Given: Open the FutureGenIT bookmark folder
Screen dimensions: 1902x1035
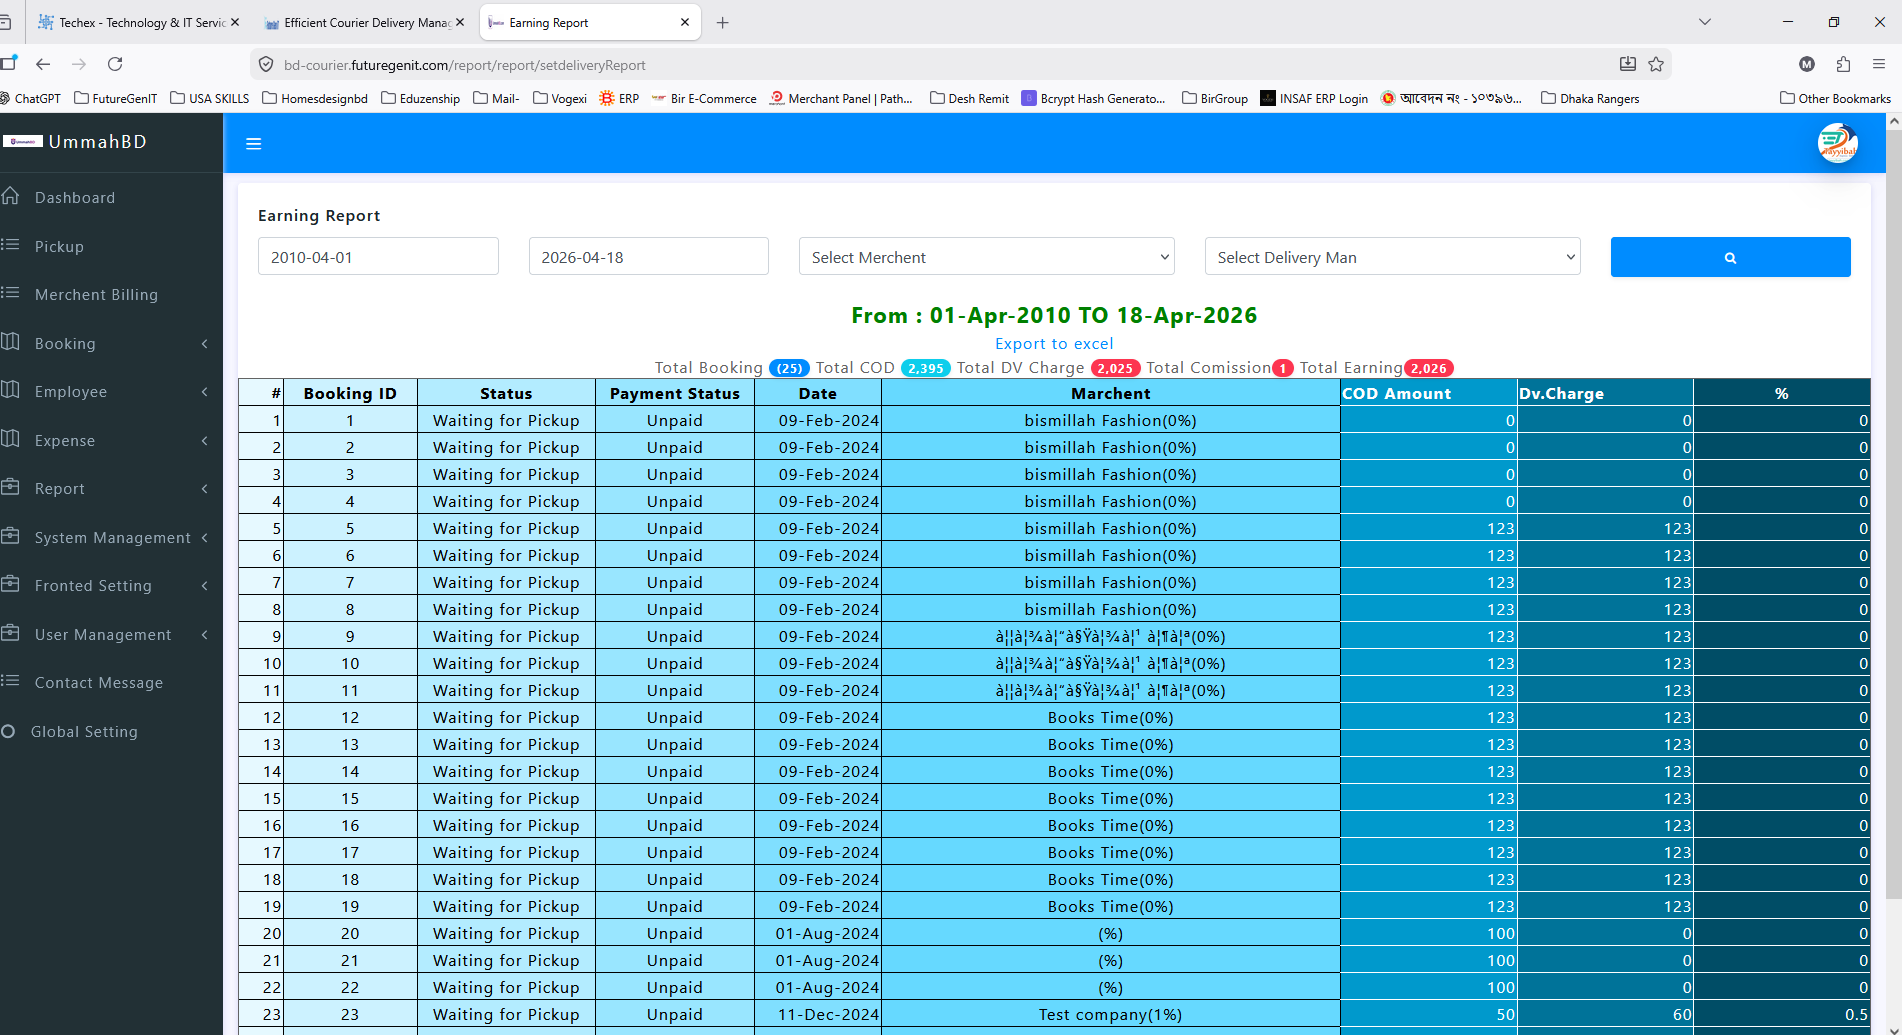Looking at the screenshot, I should pos(116,98).
